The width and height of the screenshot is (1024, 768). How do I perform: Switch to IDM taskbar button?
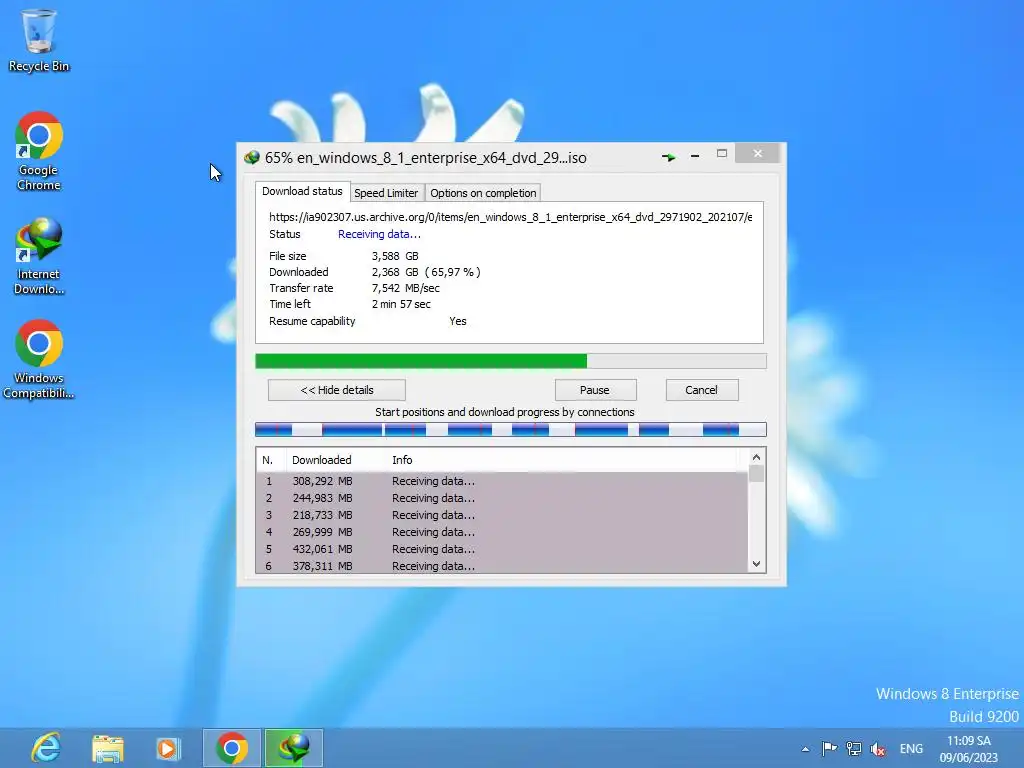click(x=293, y=748)
